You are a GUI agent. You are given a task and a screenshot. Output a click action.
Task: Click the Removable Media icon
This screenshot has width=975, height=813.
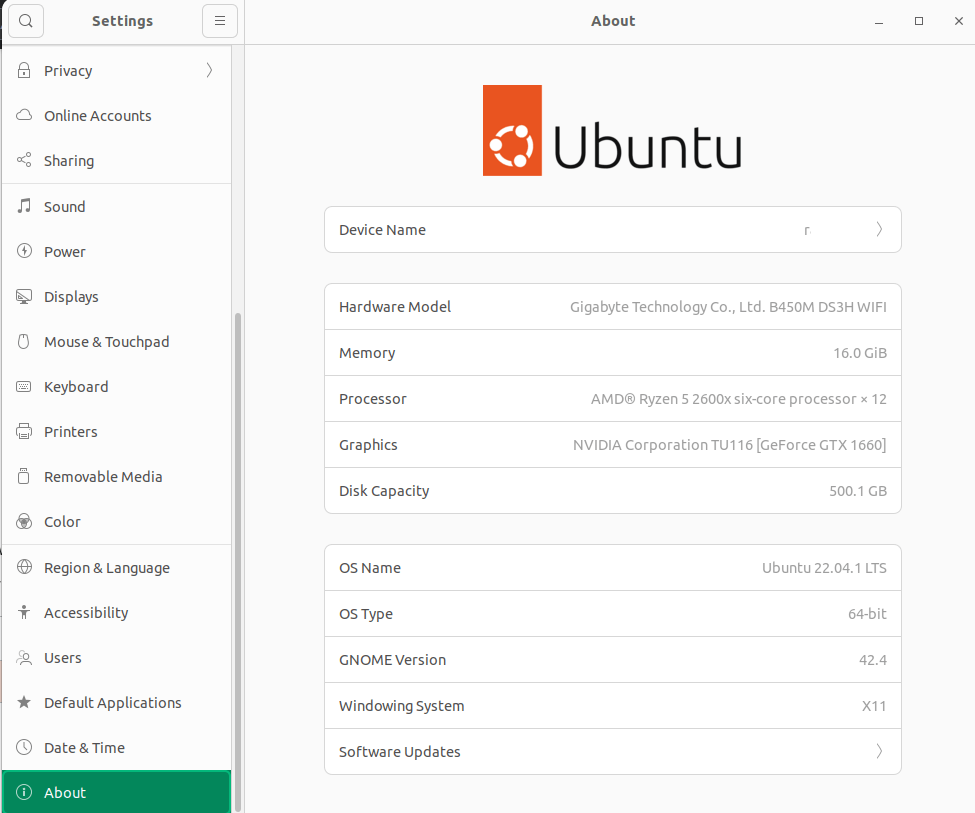23,476
